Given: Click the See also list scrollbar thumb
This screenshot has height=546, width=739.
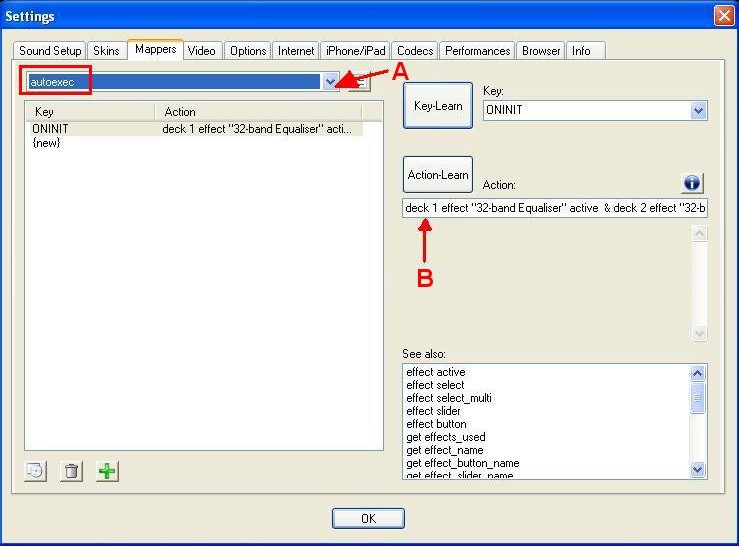Looking at the screenshot, I should 698,398.
